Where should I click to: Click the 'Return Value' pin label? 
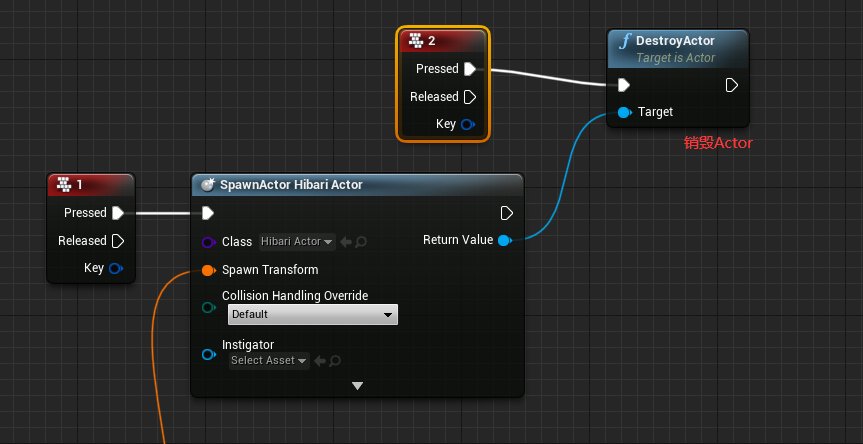coord(458,240)
